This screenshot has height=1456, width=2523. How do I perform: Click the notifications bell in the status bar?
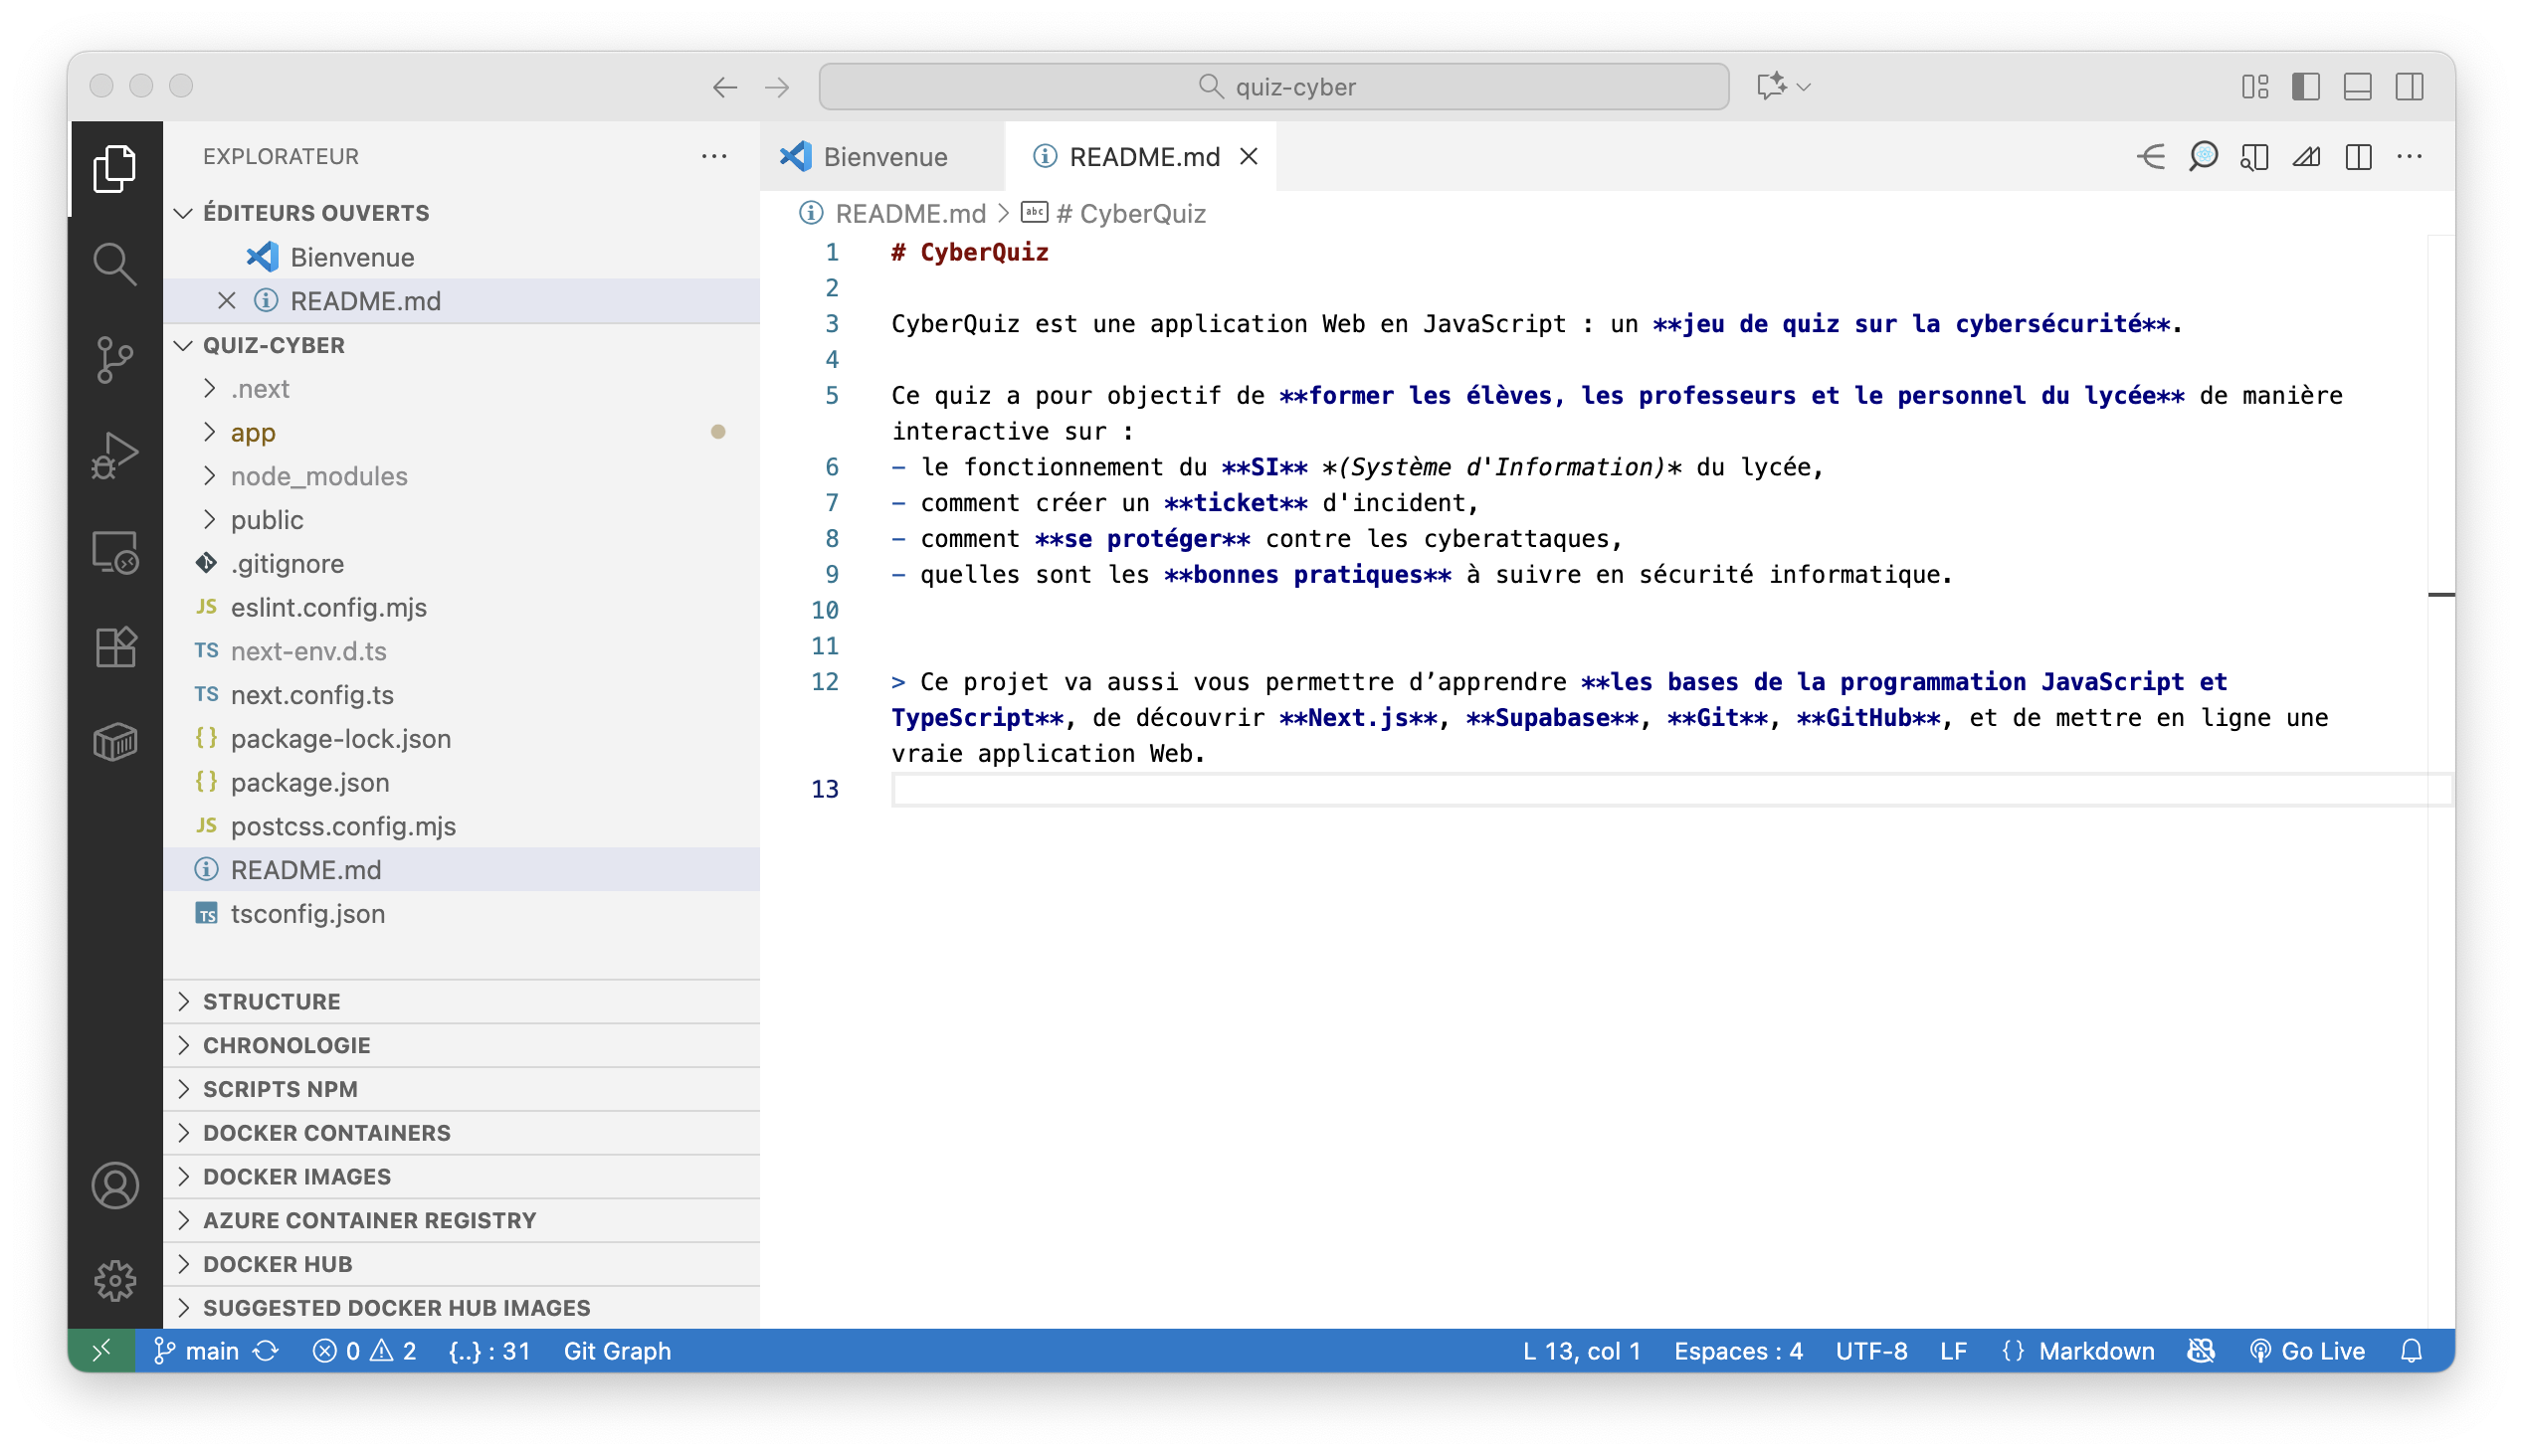[2412, 1350]
